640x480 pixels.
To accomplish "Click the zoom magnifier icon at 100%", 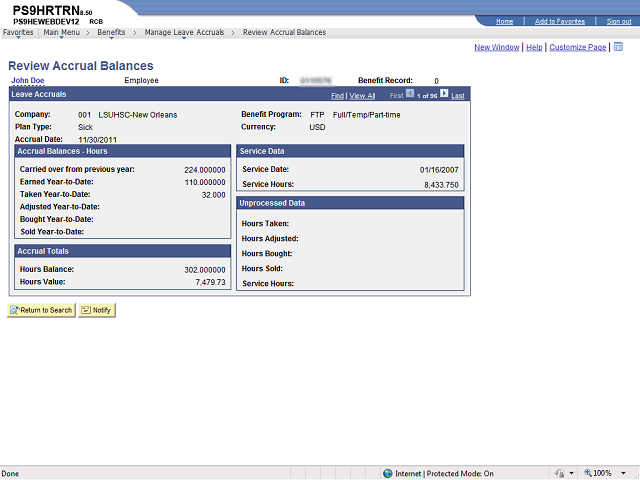I will (588, 473).
